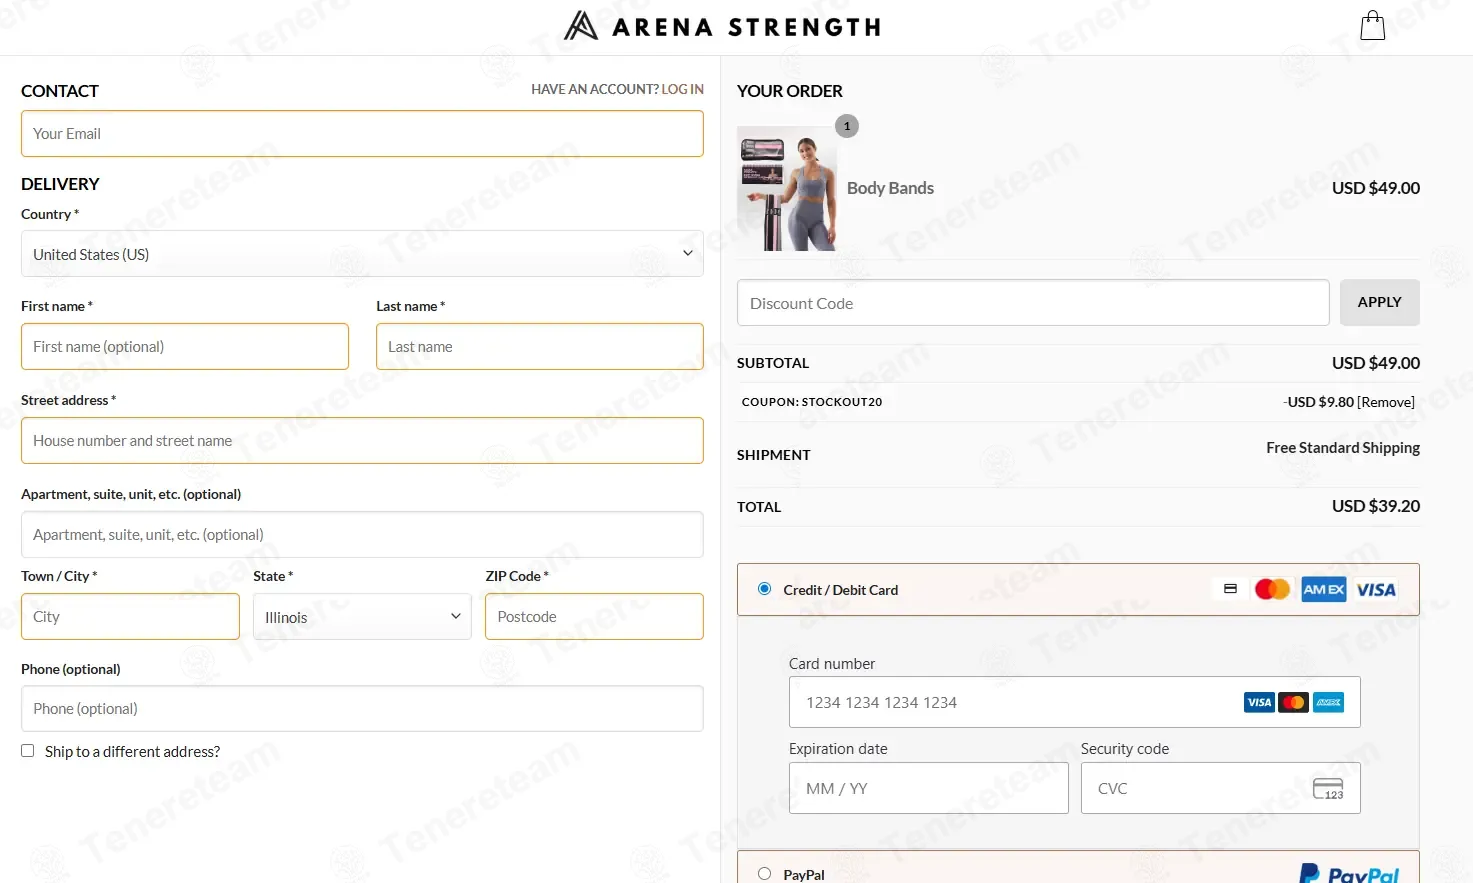Viewport: 1473px width, 883px height.
Task: Click the VISA logo beside Credit / Debit Card
Action: (1376, 589)
